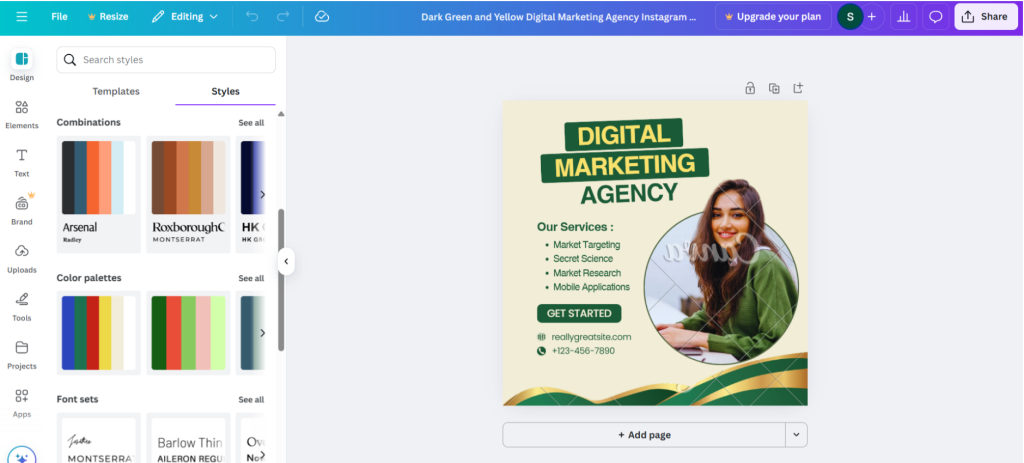Click the duplicate page icon above canvas
The image size is (1024, 463).
[774, 88]
